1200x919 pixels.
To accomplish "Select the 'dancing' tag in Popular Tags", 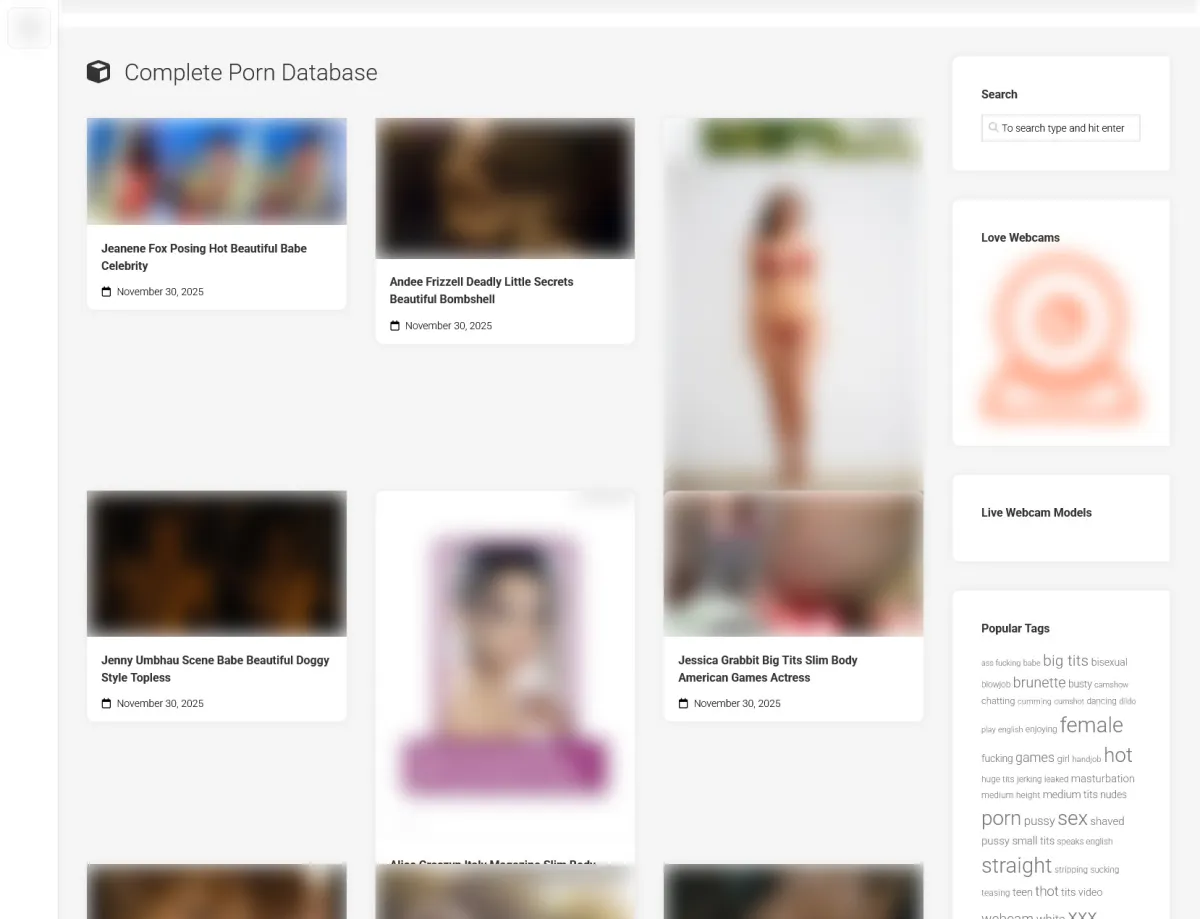I will (x=1101, y=701).
